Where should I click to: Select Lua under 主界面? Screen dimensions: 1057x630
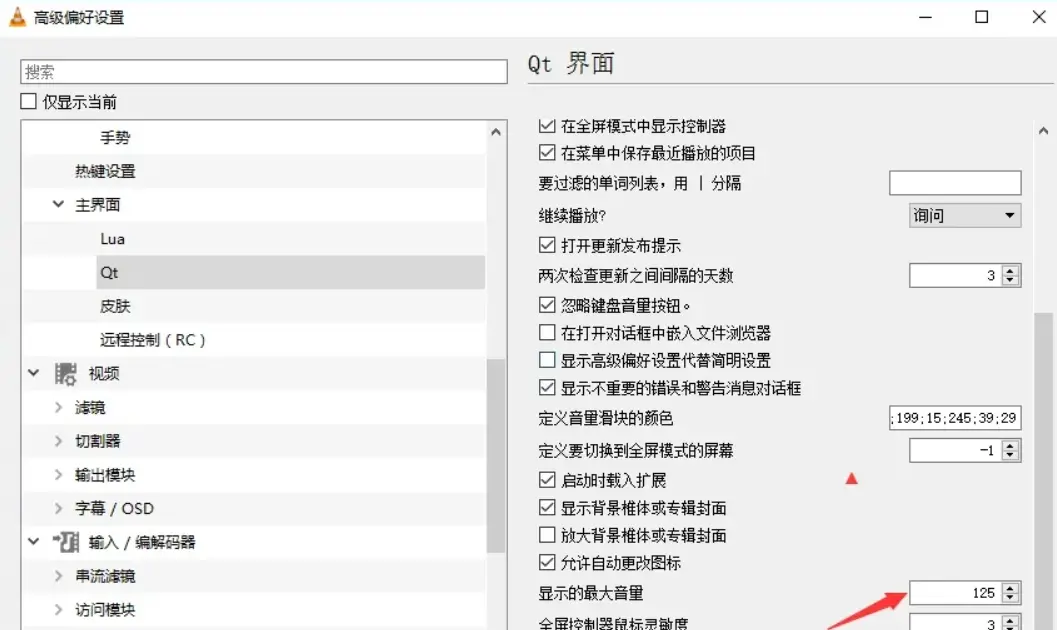coord(112,239)
